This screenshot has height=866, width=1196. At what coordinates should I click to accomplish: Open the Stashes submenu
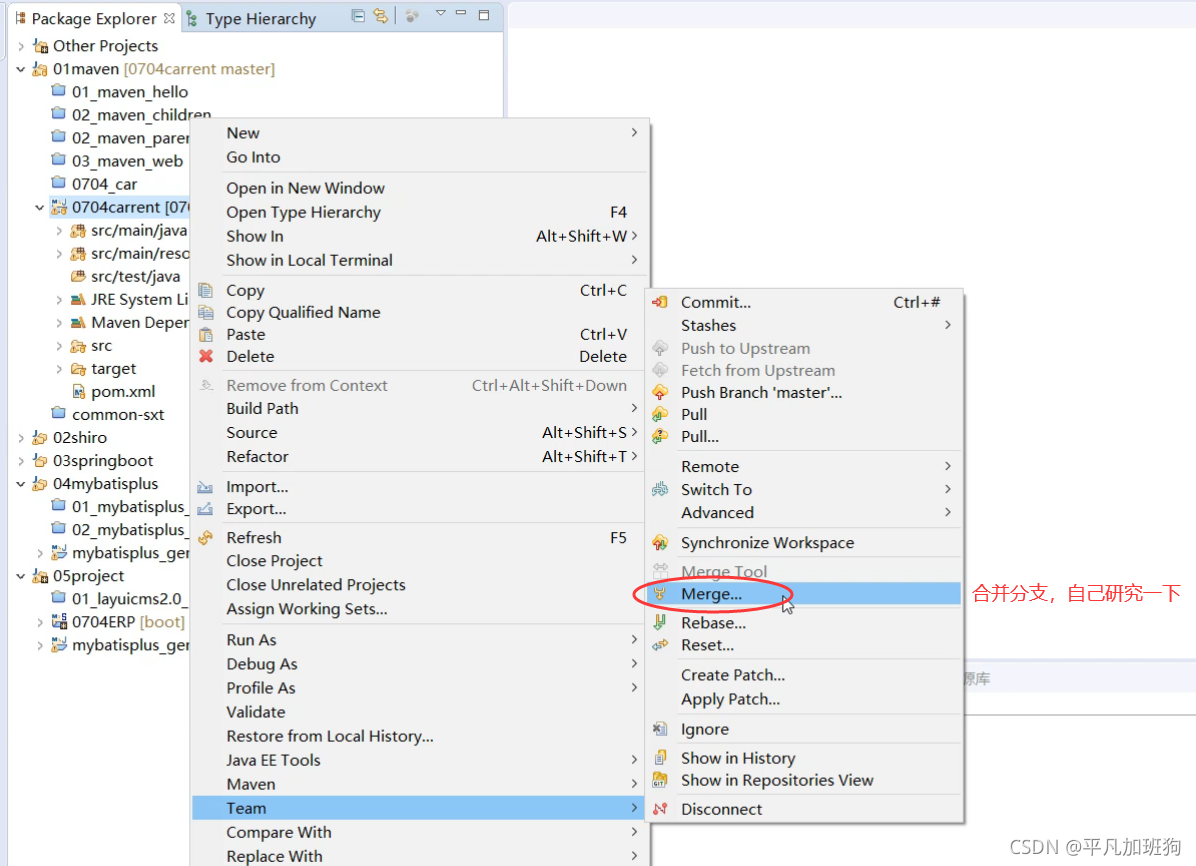pyautogui.click(x=803, y=325)
